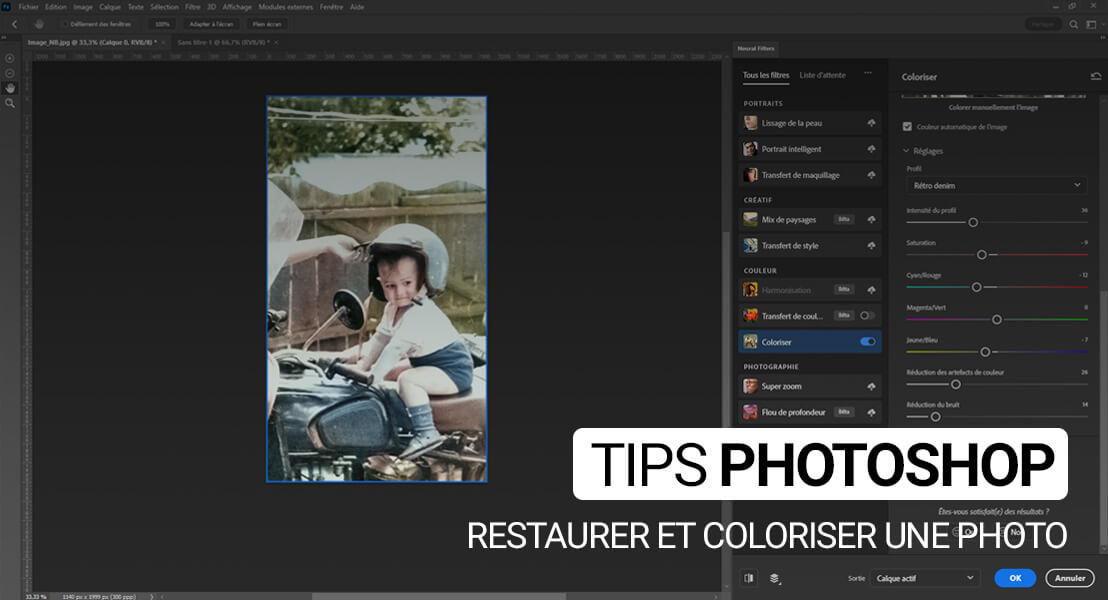The width and height of the screenshot is (1108, 600).
Task: Uncheck Couleur automatique de l'image
Action: coord(907,127)
